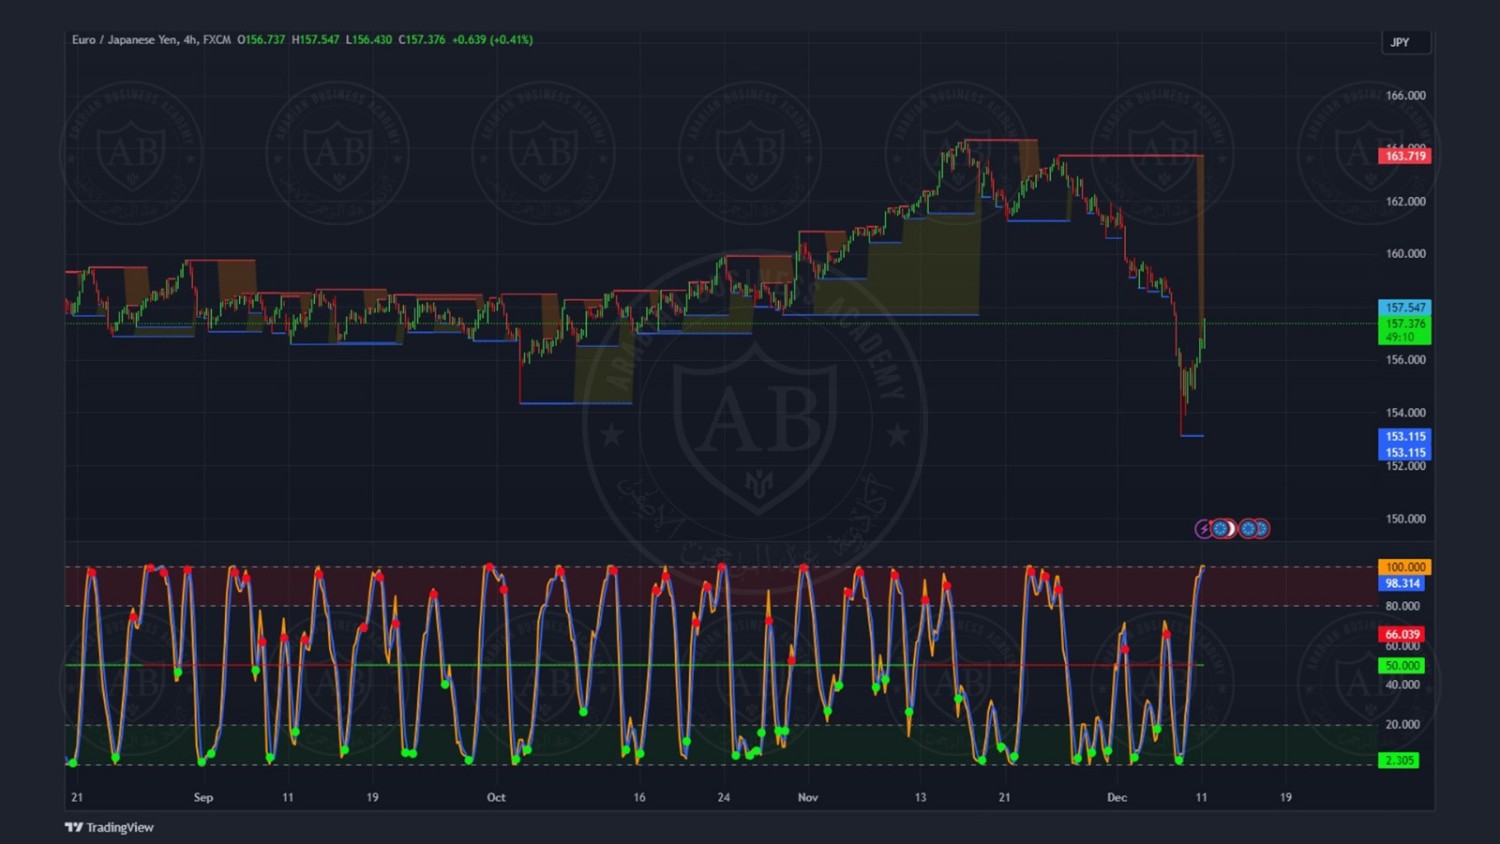Click the Sep date on time axis
Viewport: 1500px width, 844px height.
pos(203,797)
